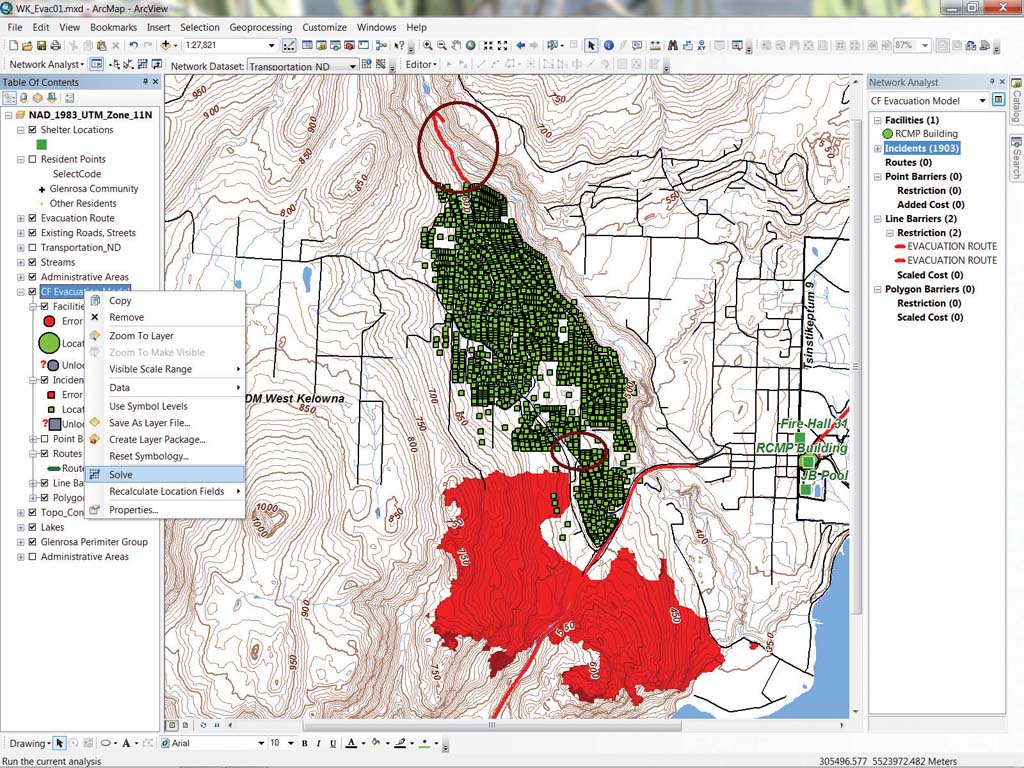This screenshot has height=768, width=1024.
Task: Click the Add Data icon
Action: (x=166, y=45)
